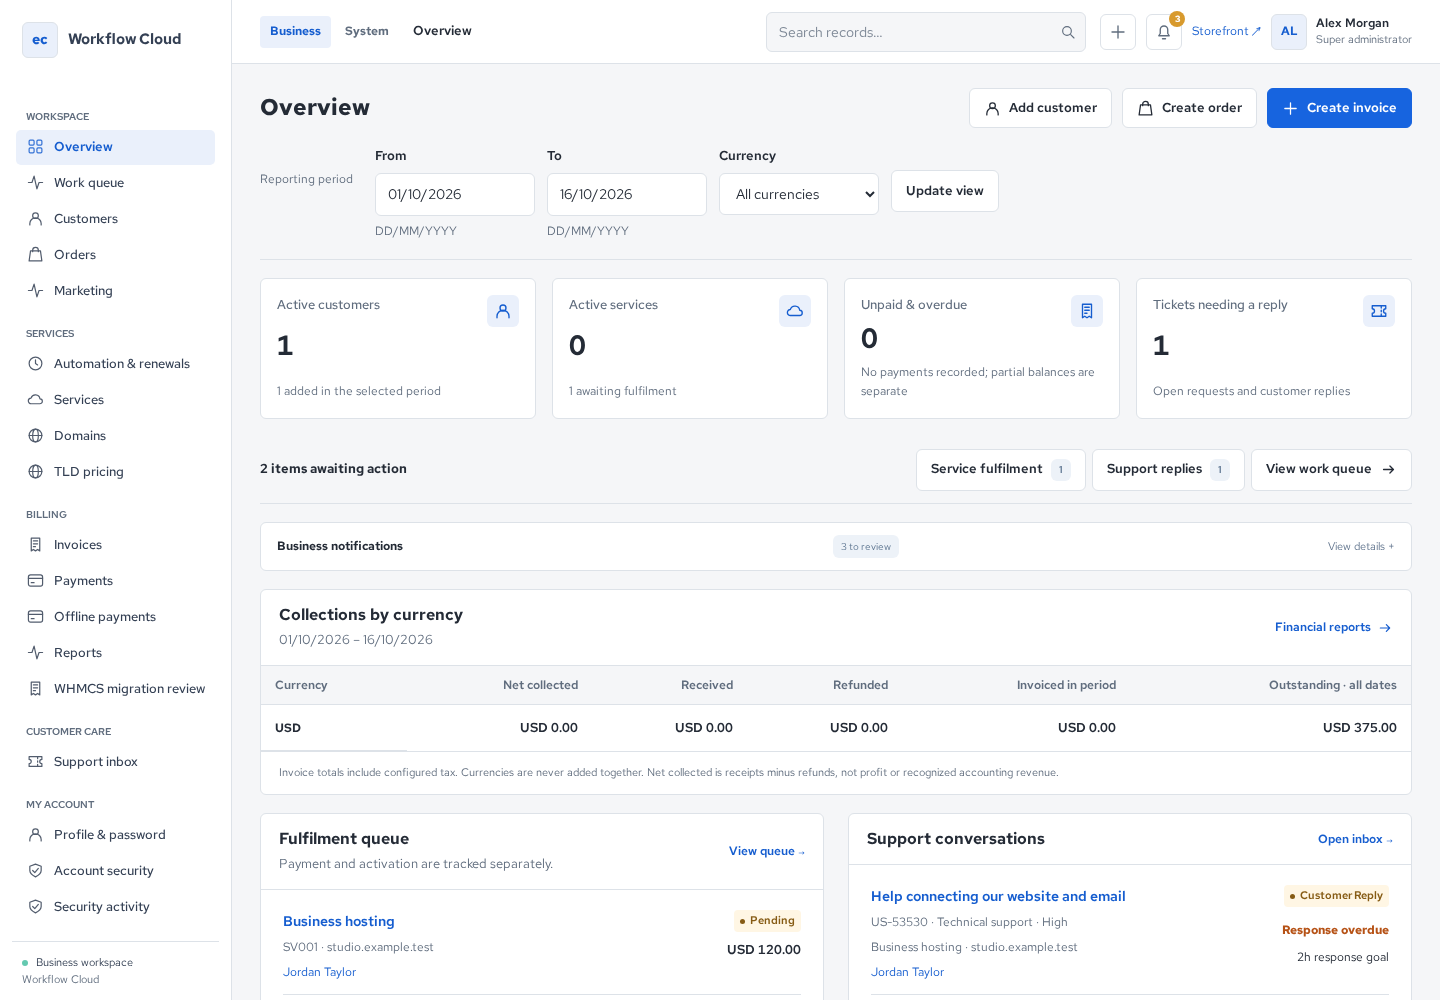
Task: Click the USD 120.00 amount
Action: coord(764,950)
